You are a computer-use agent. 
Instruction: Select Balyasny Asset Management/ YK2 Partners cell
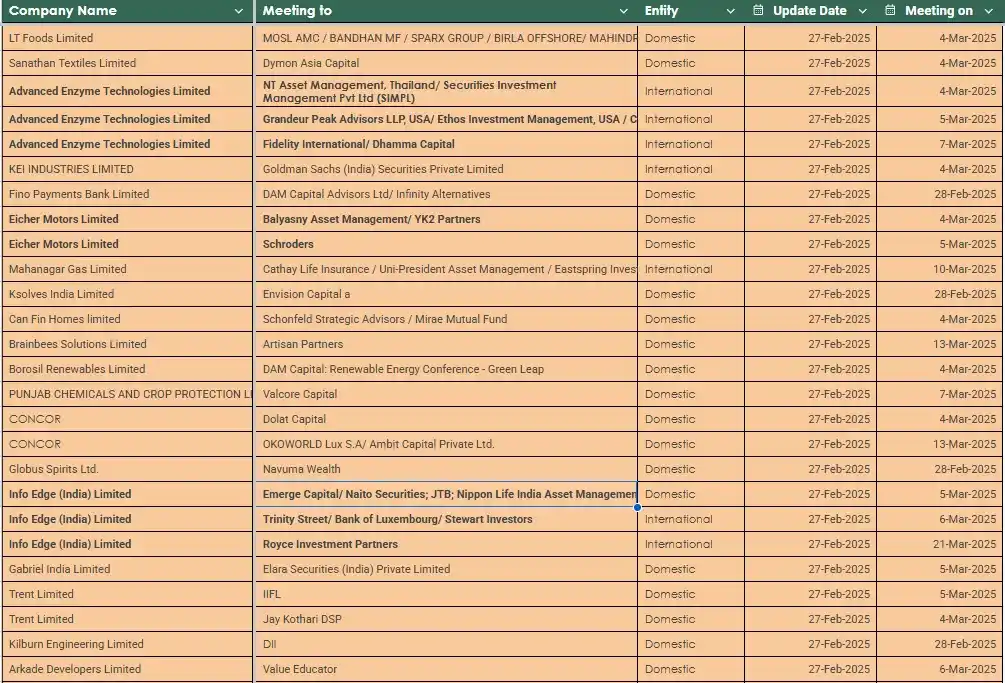(x=446, y=219)
